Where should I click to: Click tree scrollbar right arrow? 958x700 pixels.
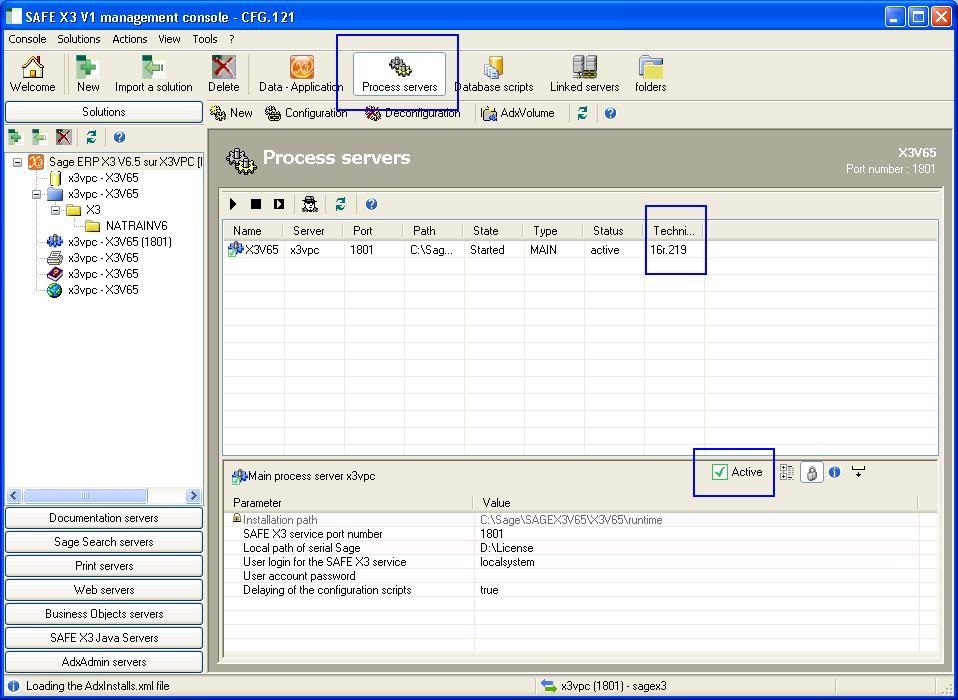pos(193,495)
